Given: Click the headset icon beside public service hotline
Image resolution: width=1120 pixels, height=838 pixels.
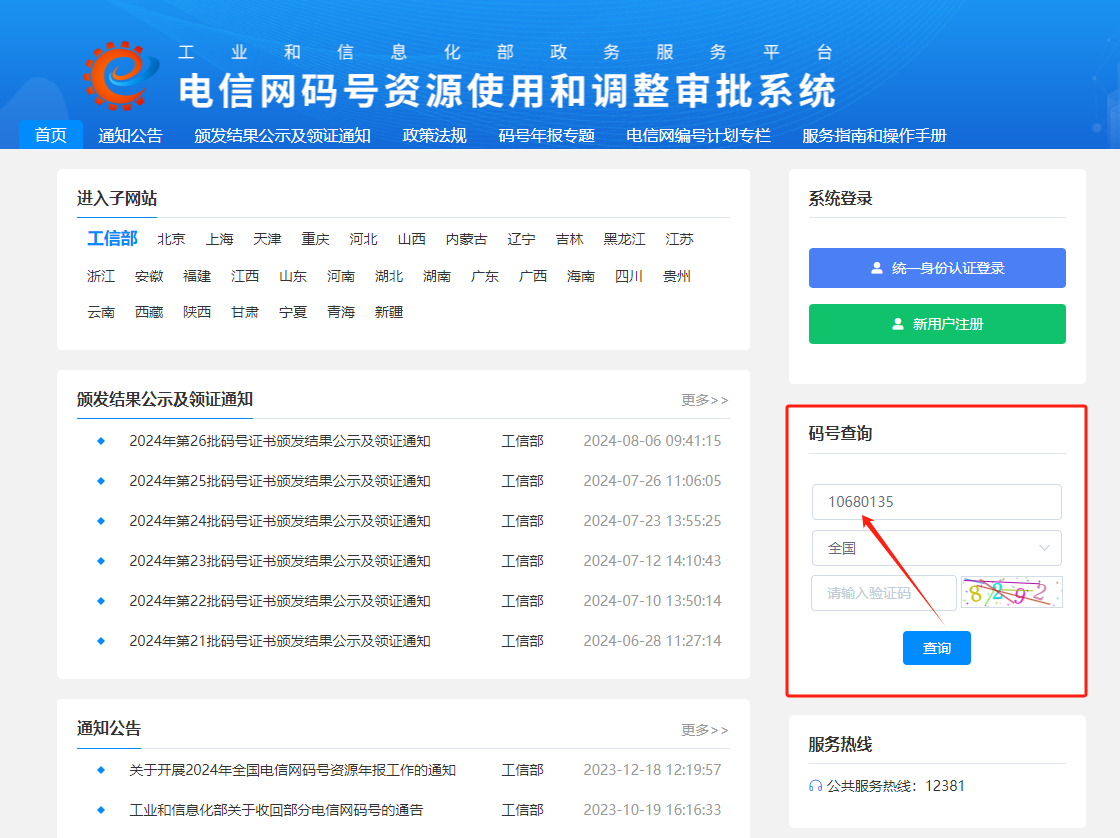Looking at the screenshot, I should tap(815, 786).
